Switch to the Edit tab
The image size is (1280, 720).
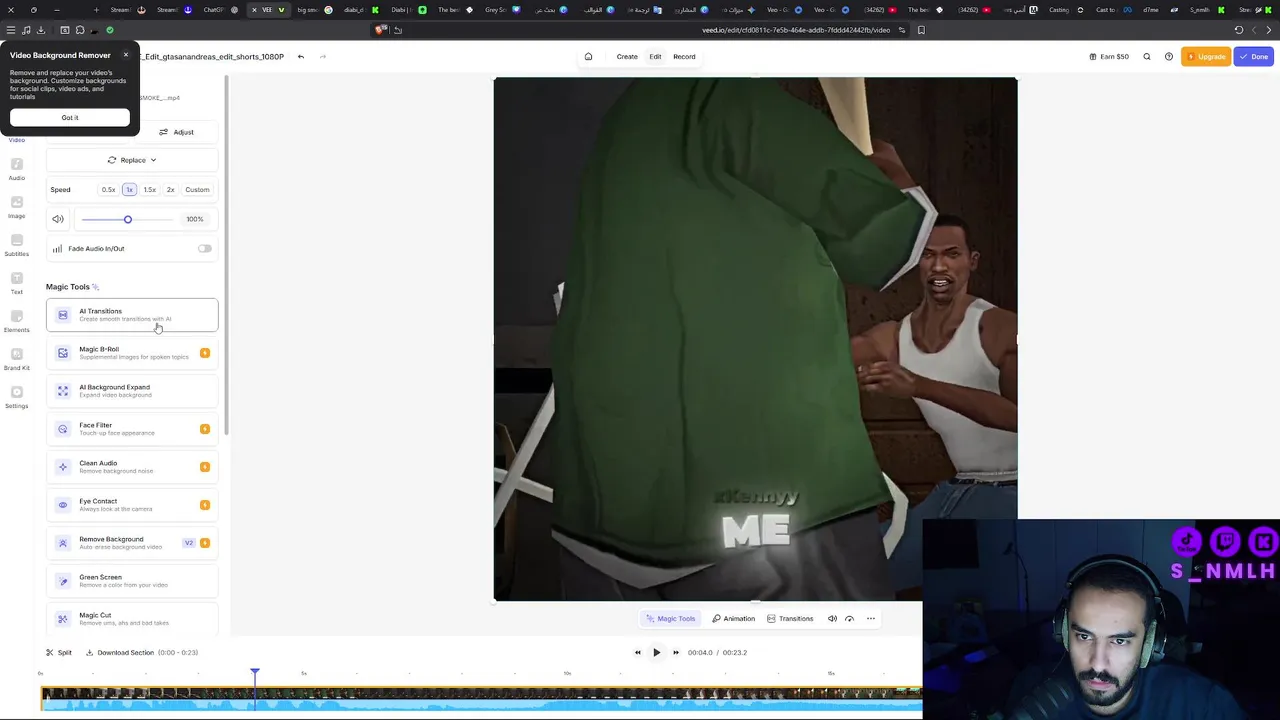click(x=655, y=57)
